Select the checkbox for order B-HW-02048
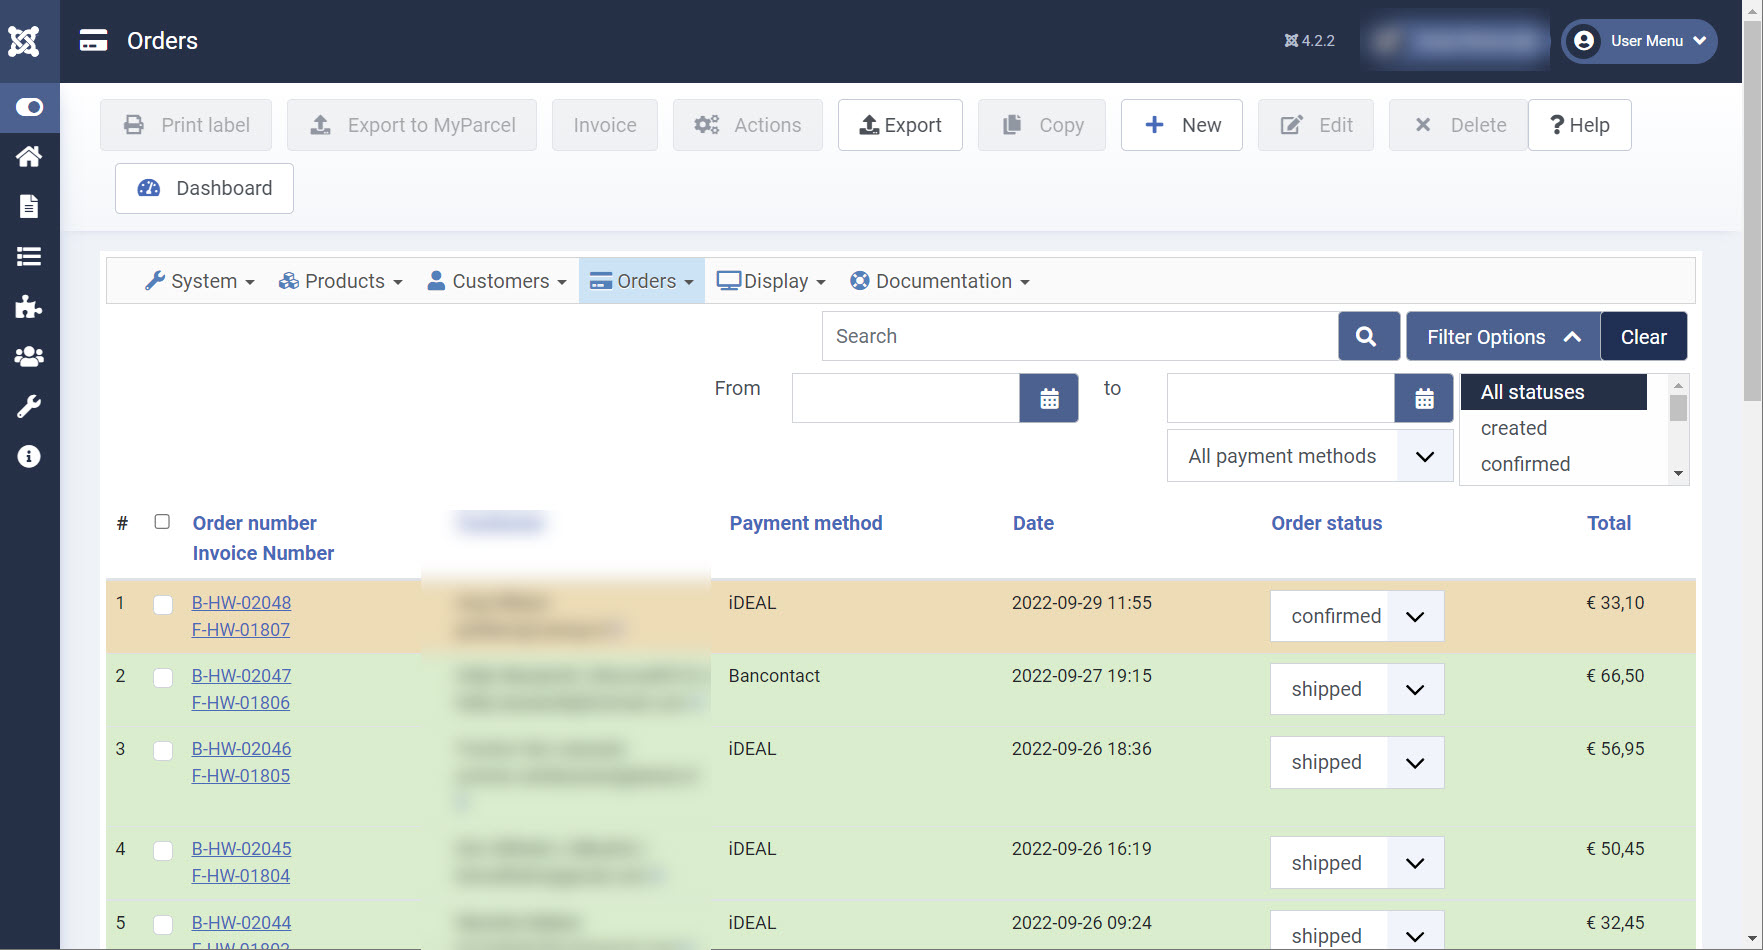Image resolution: width=1763 pixels, height=950 pixels. (x=163, y=605)
